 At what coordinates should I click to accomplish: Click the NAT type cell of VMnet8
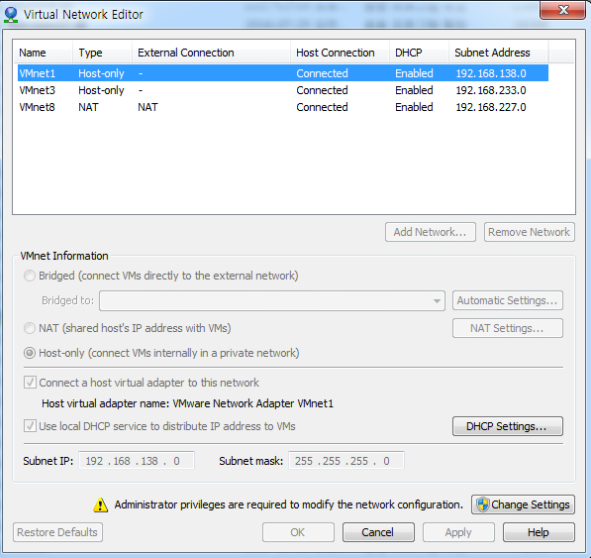pos(88,107)
